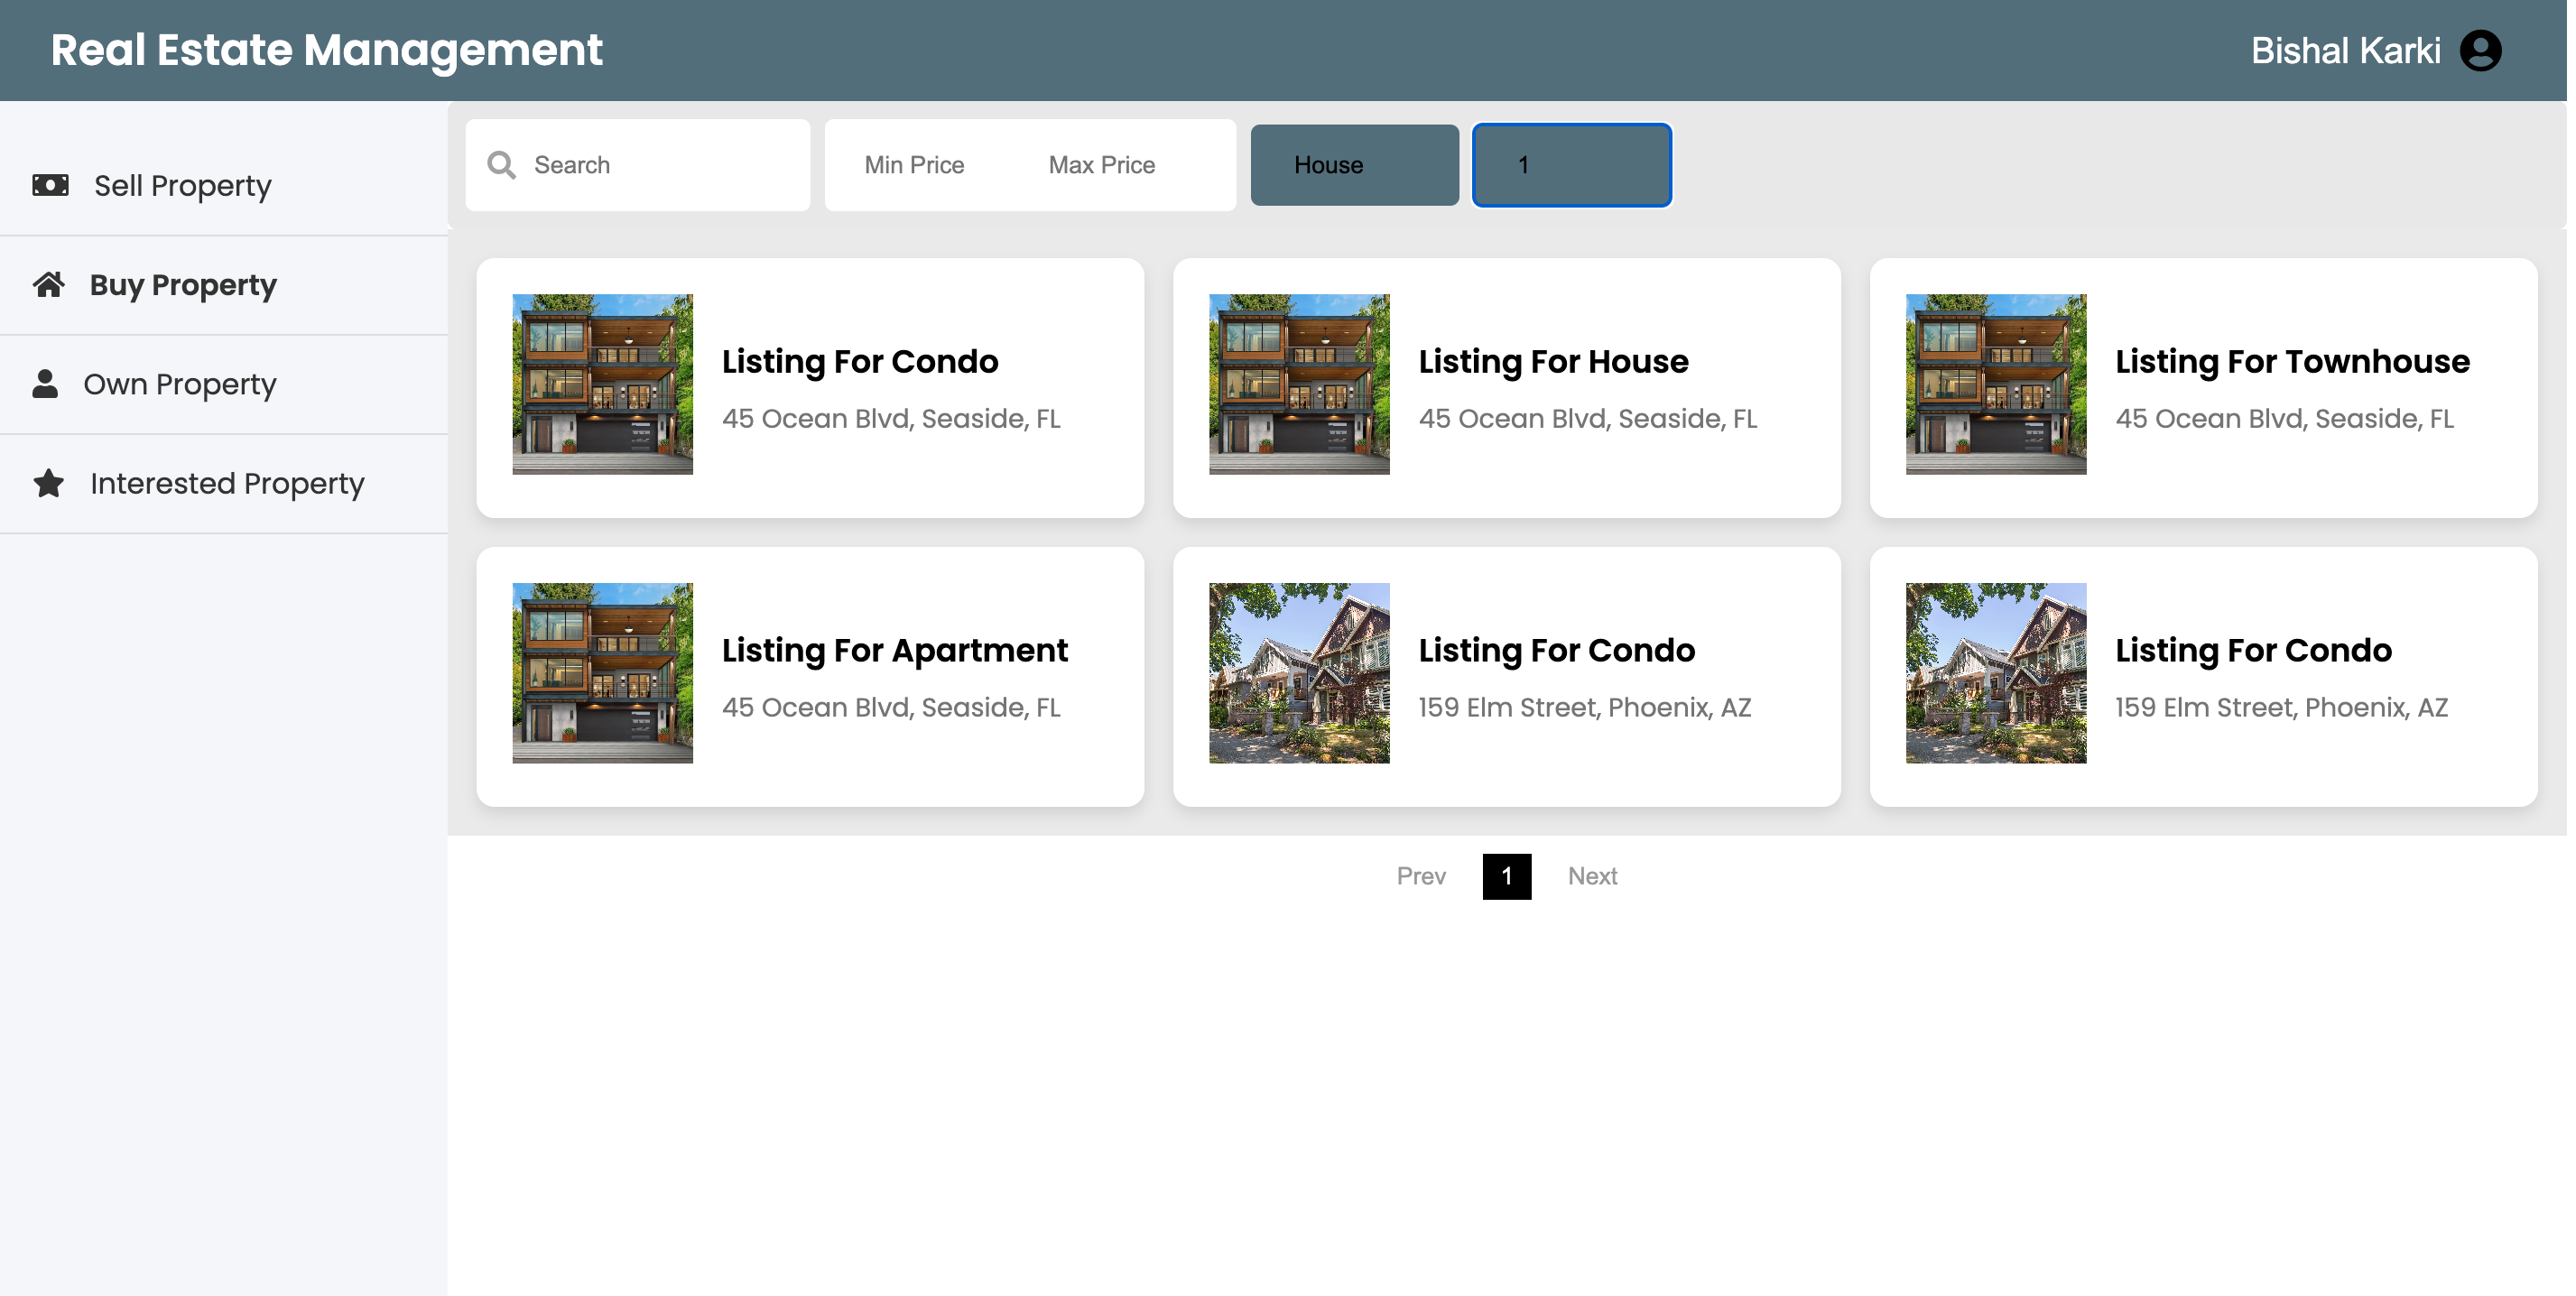Click the magnifying glass search icon
The width and height of the screenshot is (2576, 1296).
pyautogui.click(x=501, y=165)
